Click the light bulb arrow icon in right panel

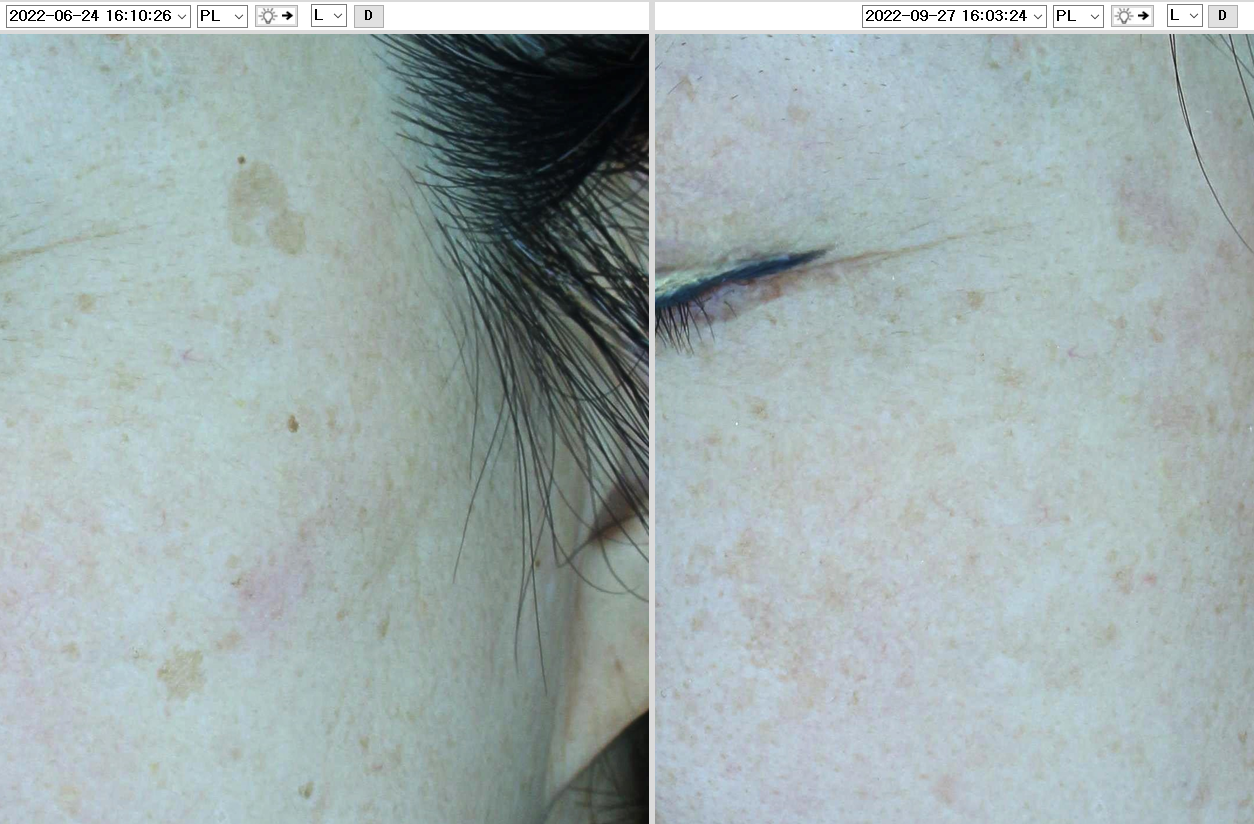1132,16
